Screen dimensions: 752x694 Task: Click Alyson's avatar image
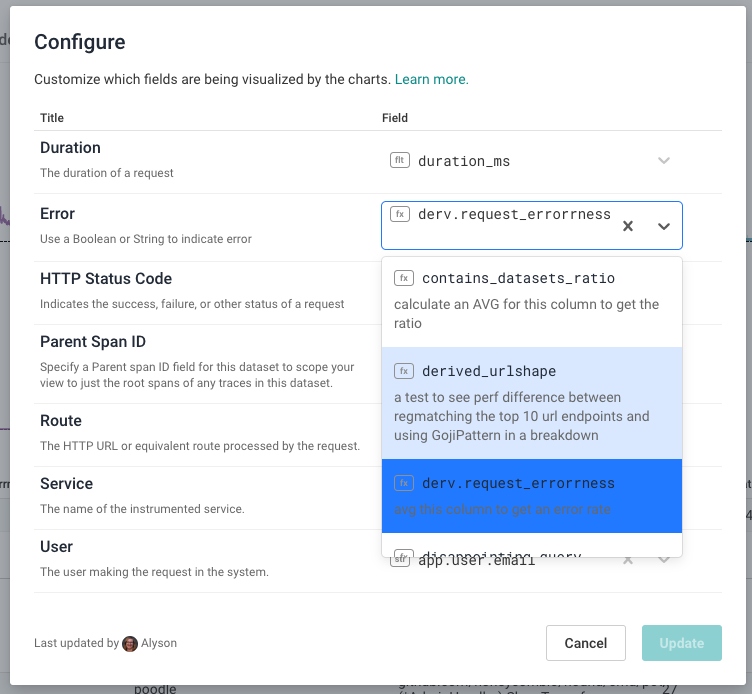(x=130, y=643)
